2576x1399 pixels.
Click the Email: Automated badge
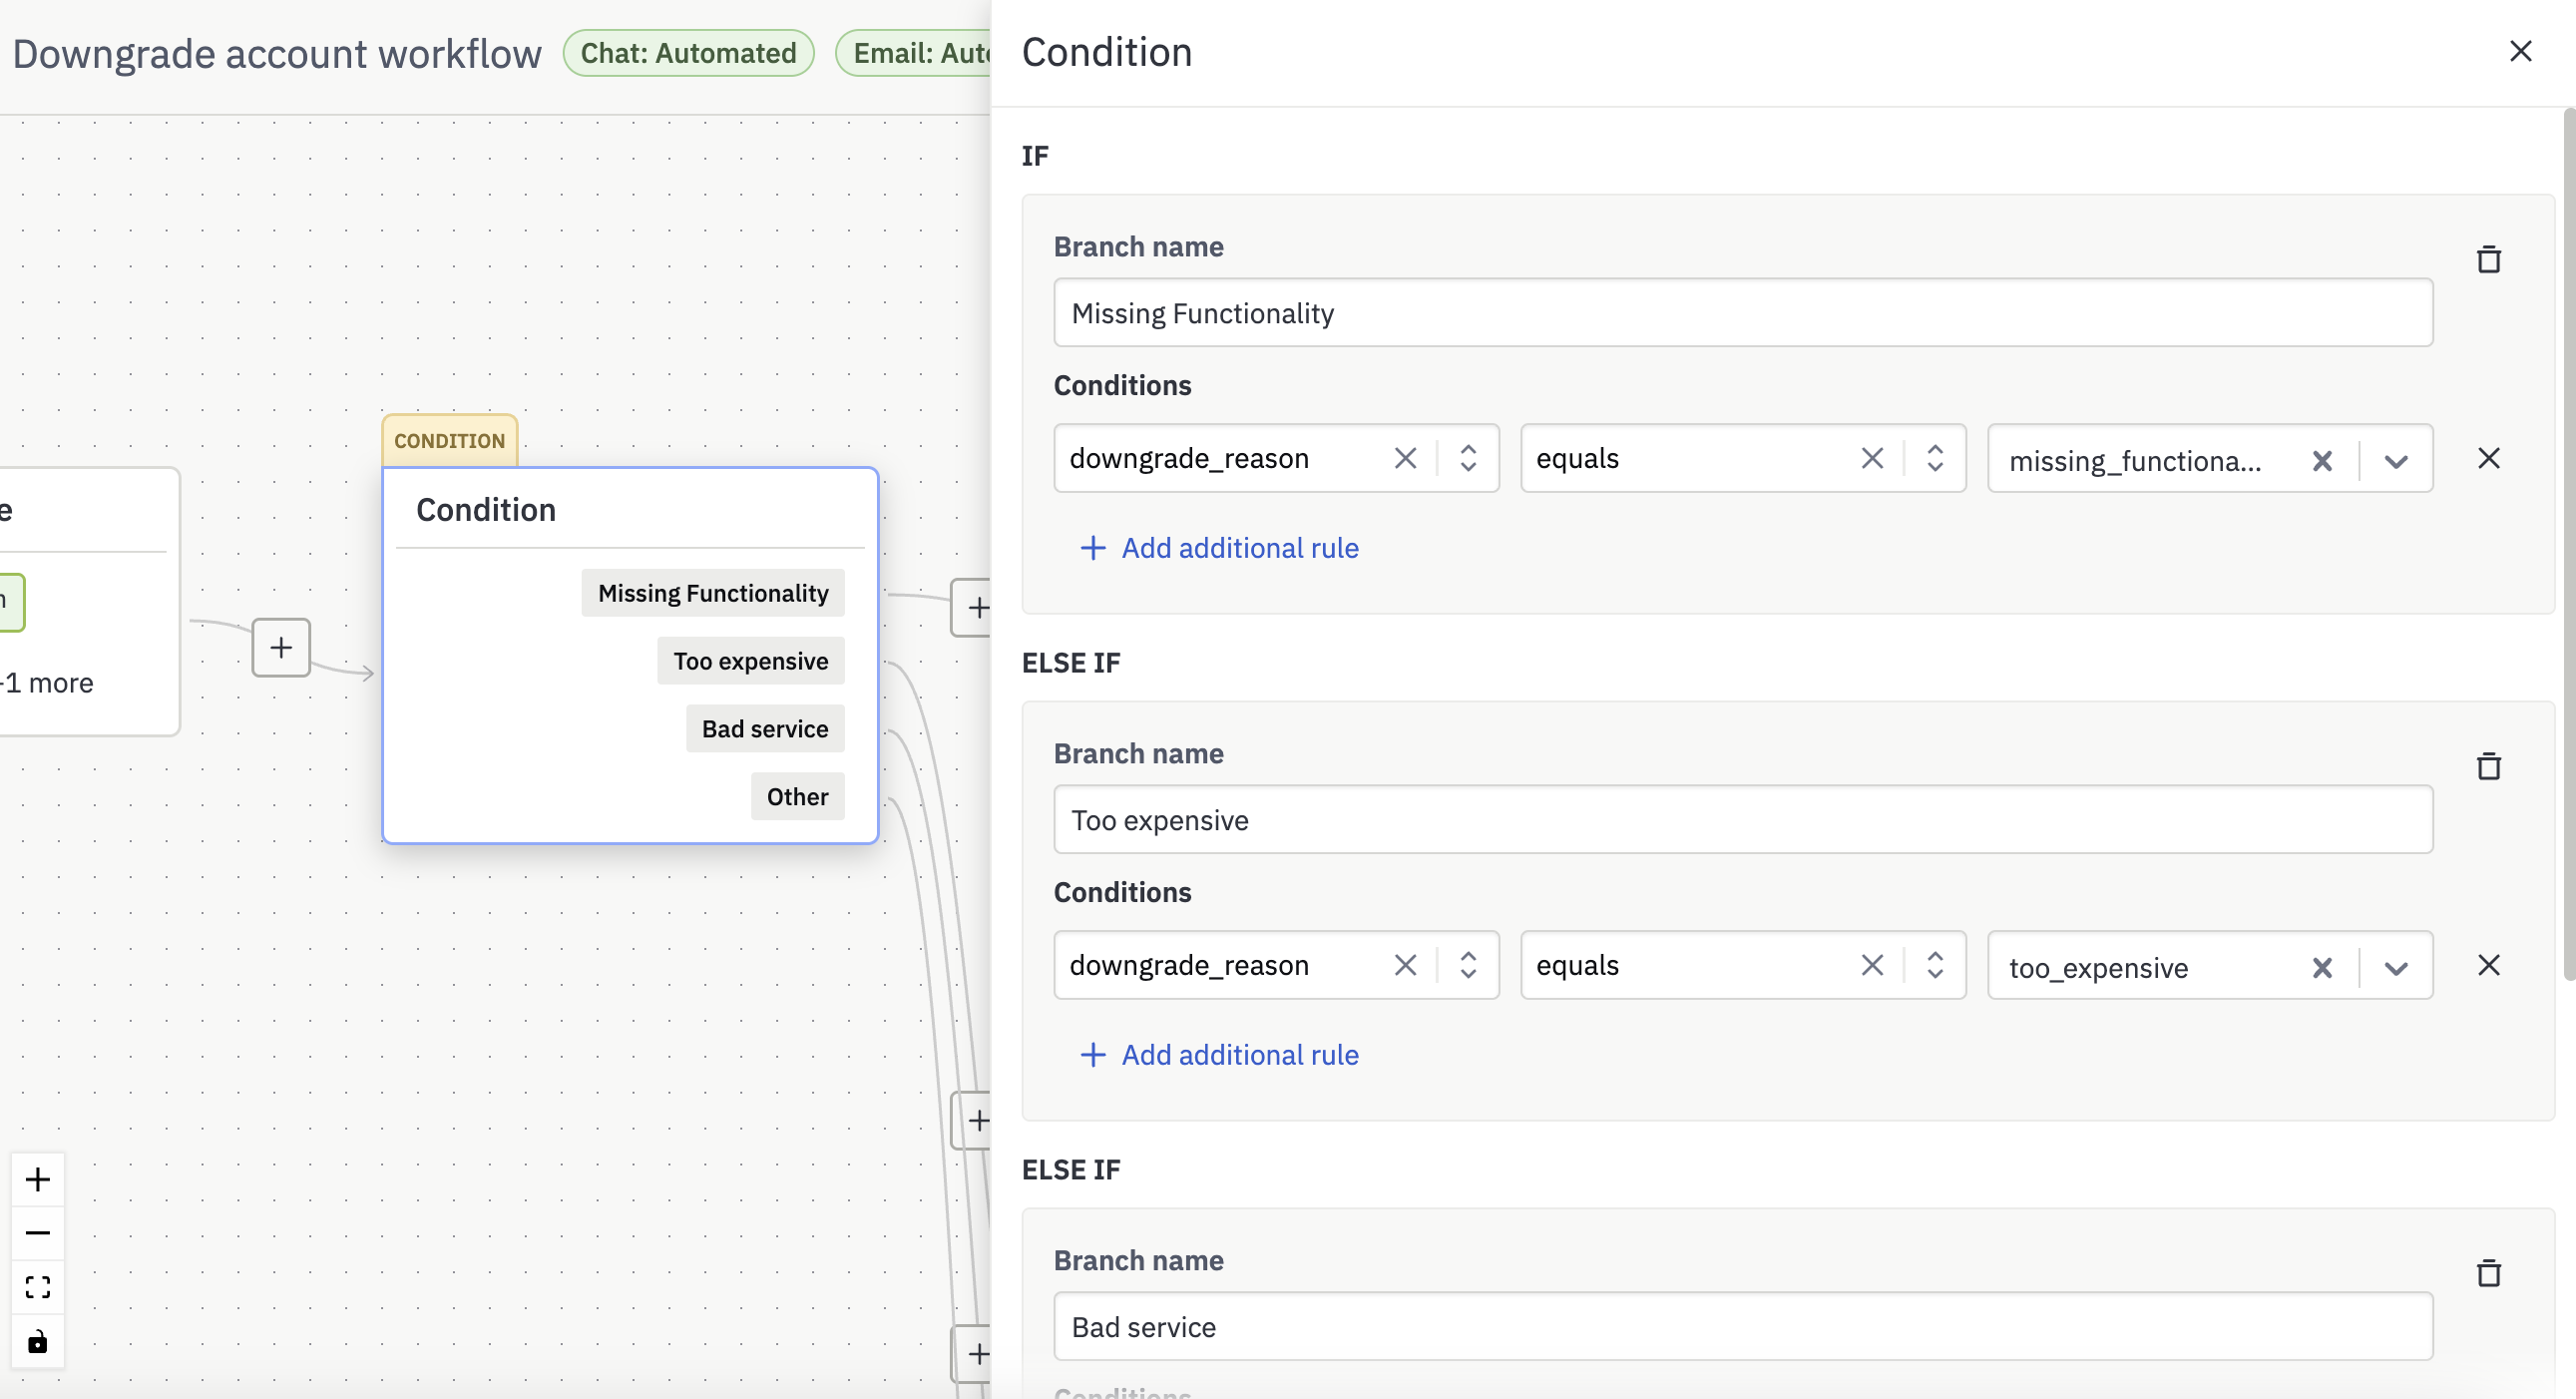914,53
